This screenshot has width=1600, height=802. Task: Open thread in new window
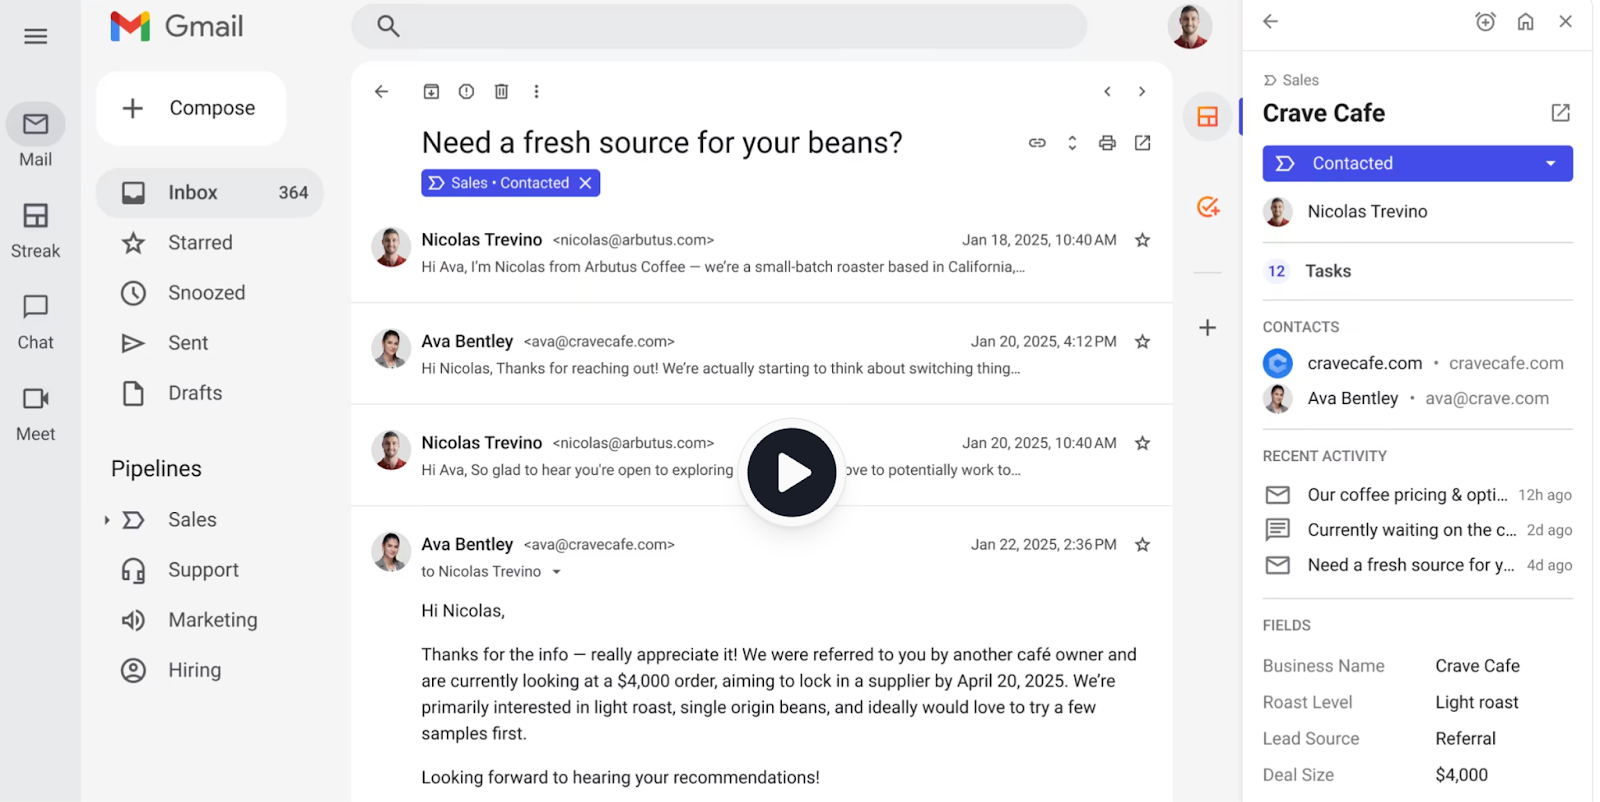[1142, 143]
